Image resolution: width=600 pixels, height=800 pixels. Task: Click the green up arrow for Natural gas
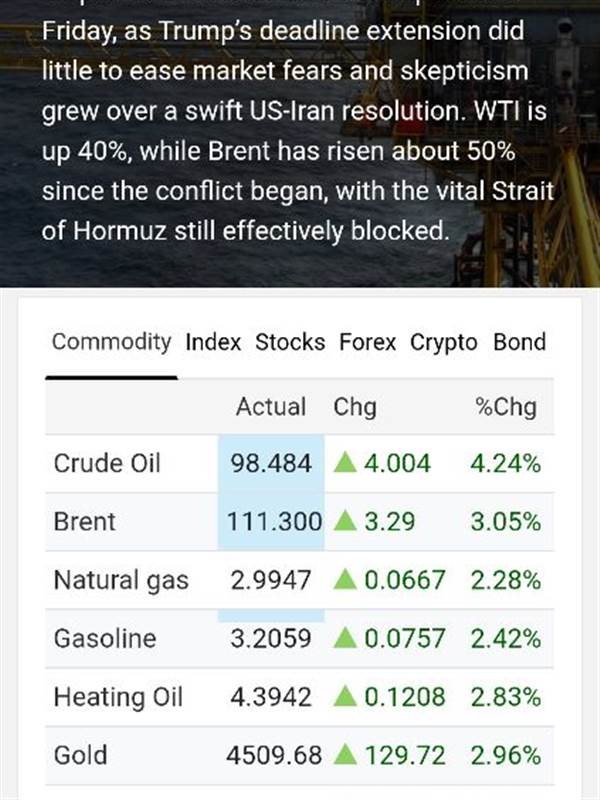(x=345, y=580)
